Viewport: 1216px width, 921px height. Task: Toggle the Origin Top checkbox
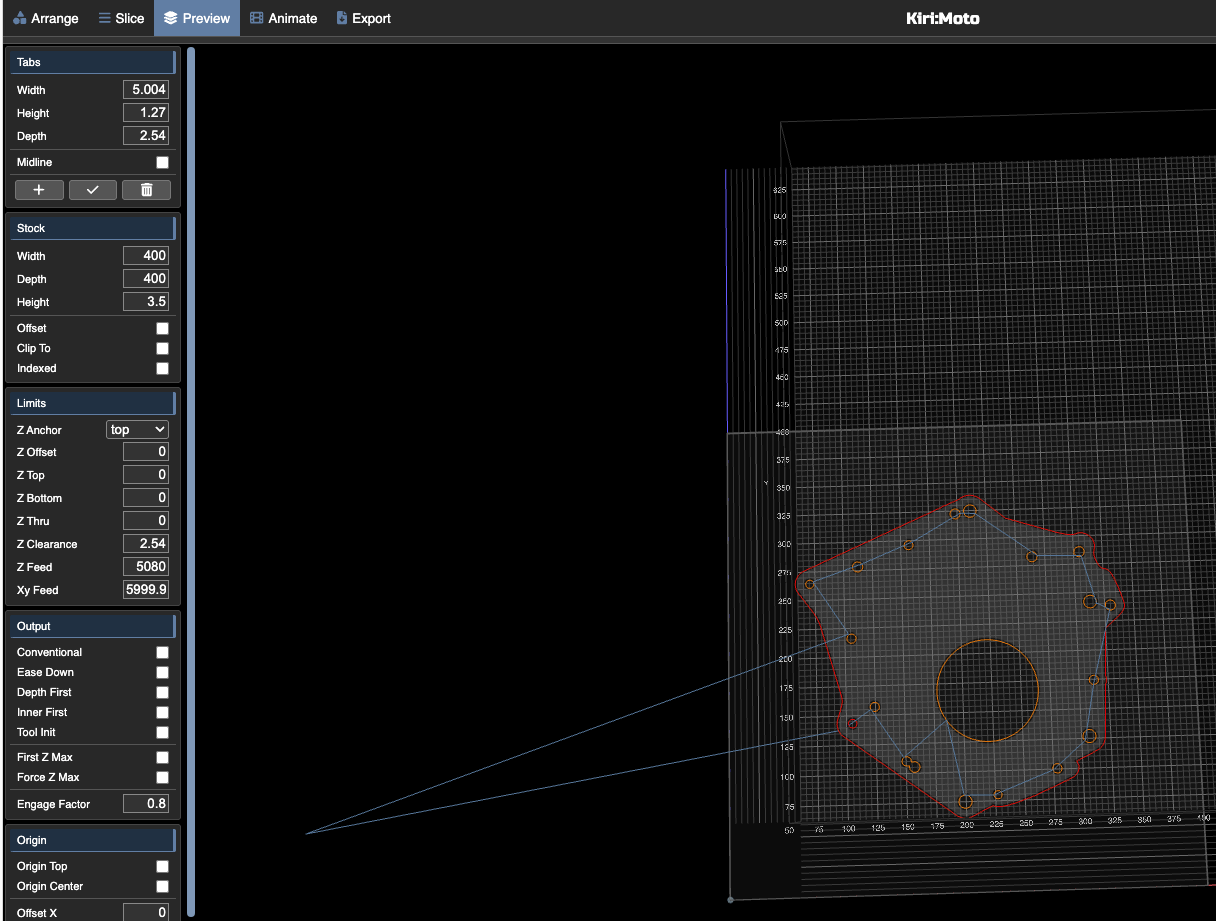pos(162,866)
